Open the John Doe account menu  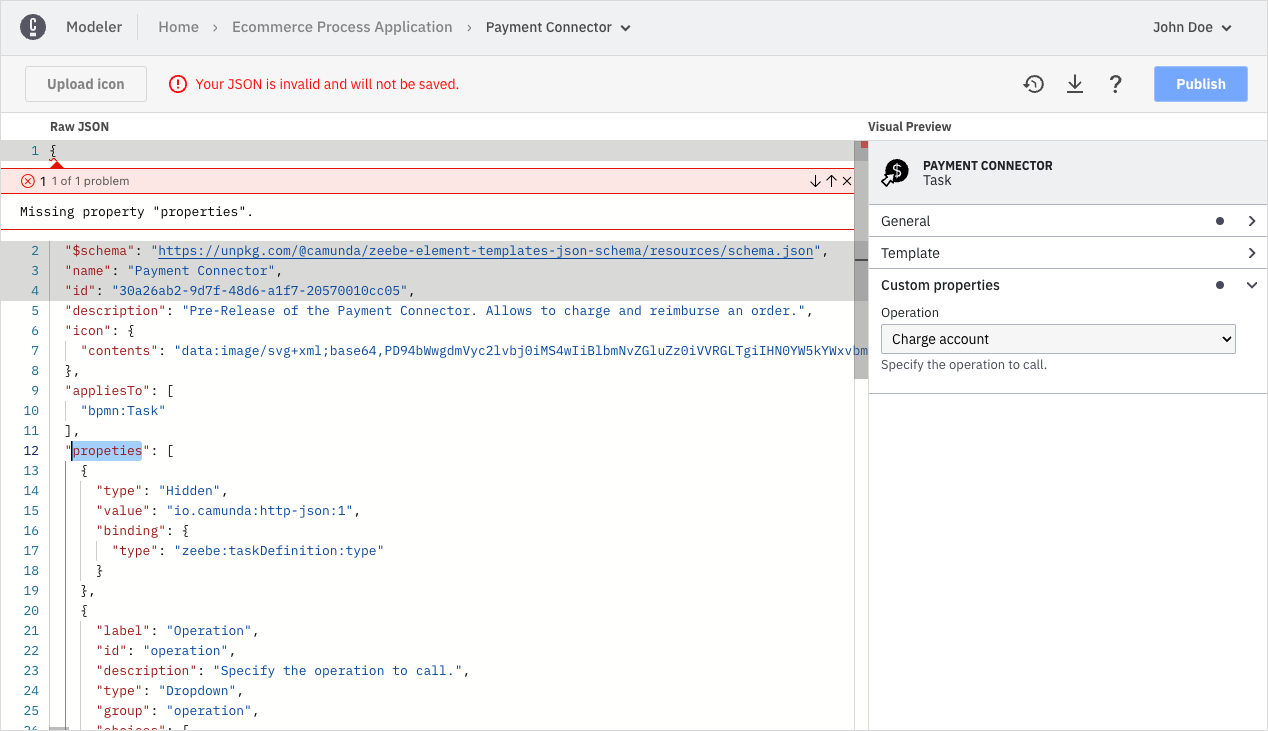pos(1192,27)
